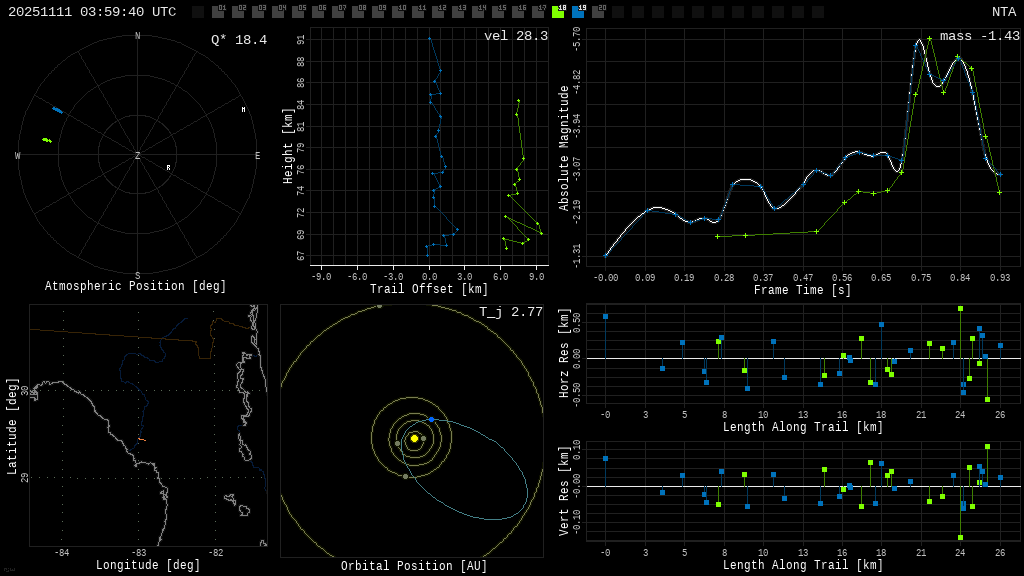1024x576 pixels.
Task: Select station indicator 13
Action: point(458,11)
